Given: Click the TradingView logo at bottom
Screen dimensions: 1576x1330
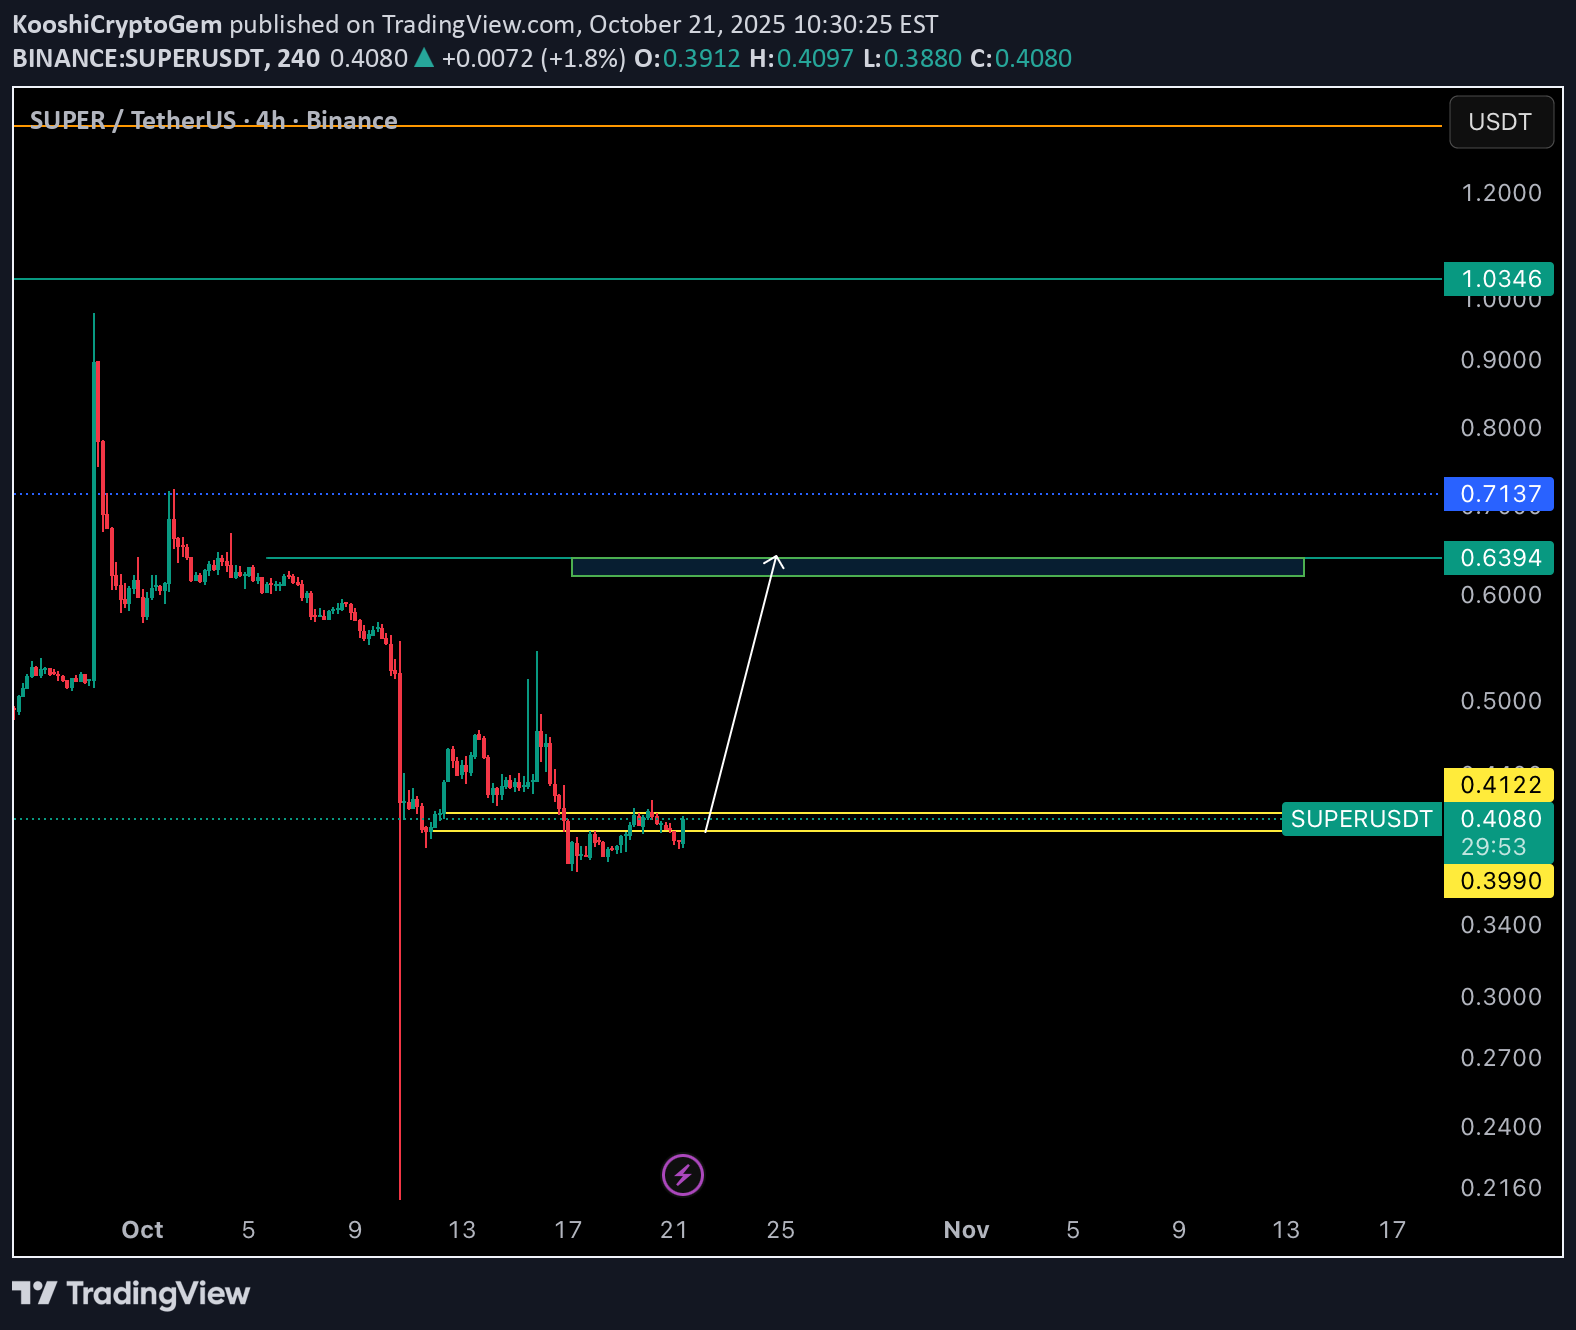Looking at the screenshot, I should tap(131, 1293).
